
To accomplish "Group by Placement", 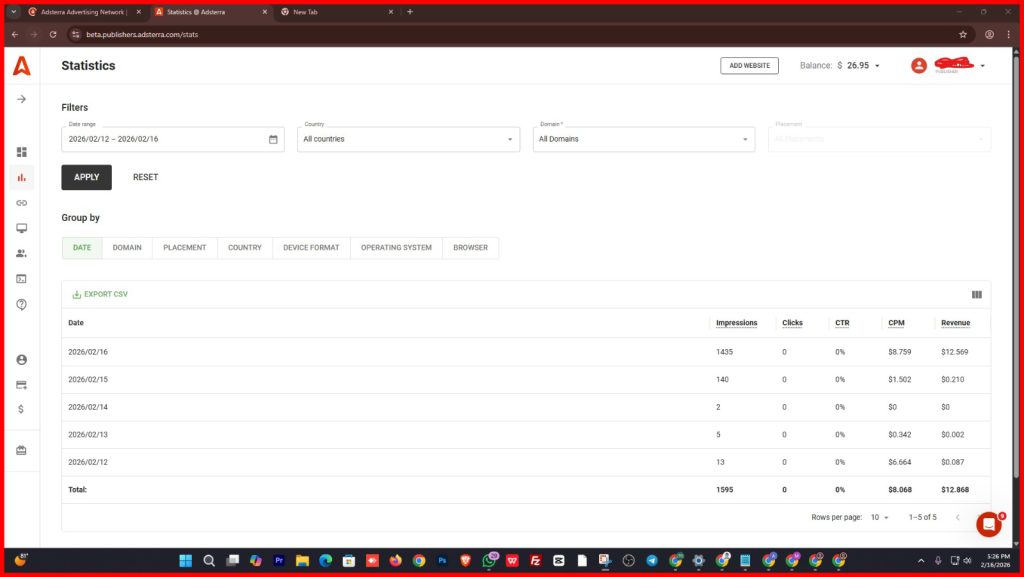I will coord(184,248).
